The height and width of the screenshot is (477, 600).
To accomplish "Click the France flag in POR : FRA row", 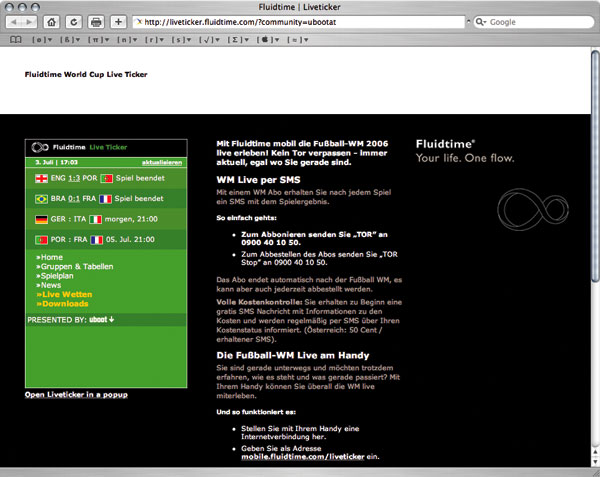I will coord(96,240).
